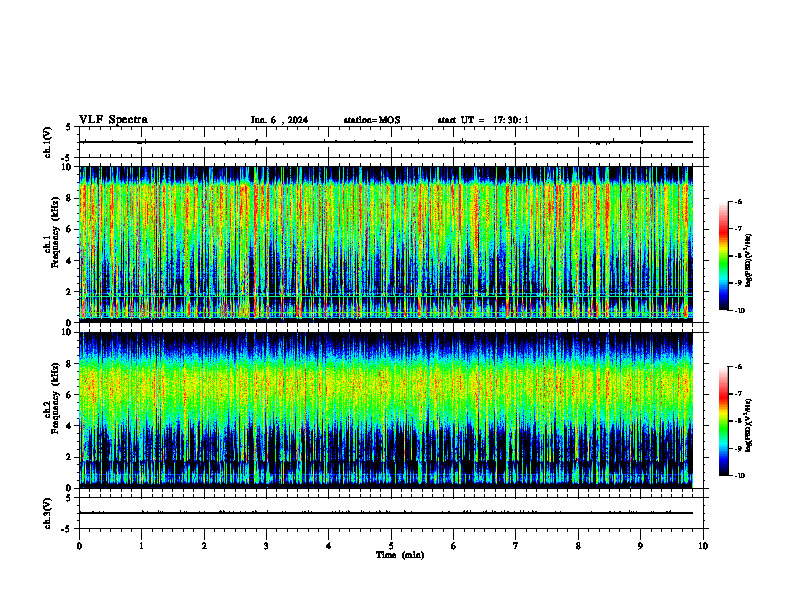Click inside the ch.2 spectrogram panel
This screenshot has width=792, height=612.
click(x=386, y=410)
